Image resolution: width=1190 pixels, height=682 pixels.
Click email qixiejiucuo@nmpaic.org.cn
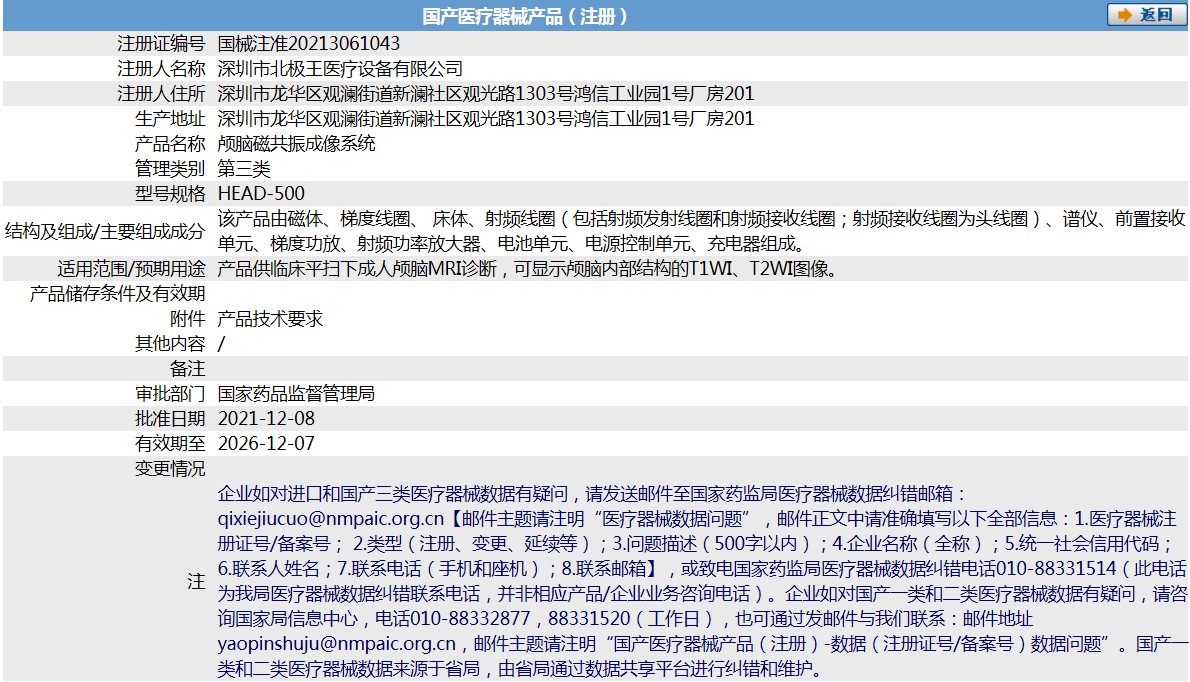pyautogui.click(x=331, y=520)
